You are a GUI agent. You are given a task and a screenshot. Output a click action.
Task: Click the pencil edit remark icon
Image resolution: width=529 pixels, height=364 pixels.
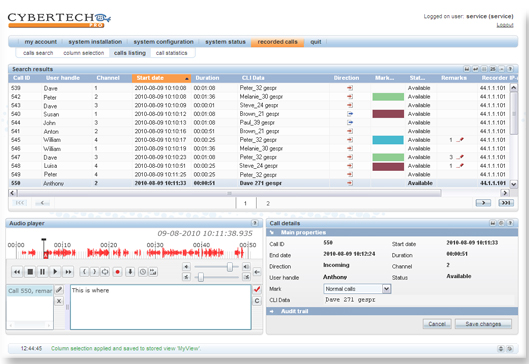pyautogui.click(x=59, y=290)
